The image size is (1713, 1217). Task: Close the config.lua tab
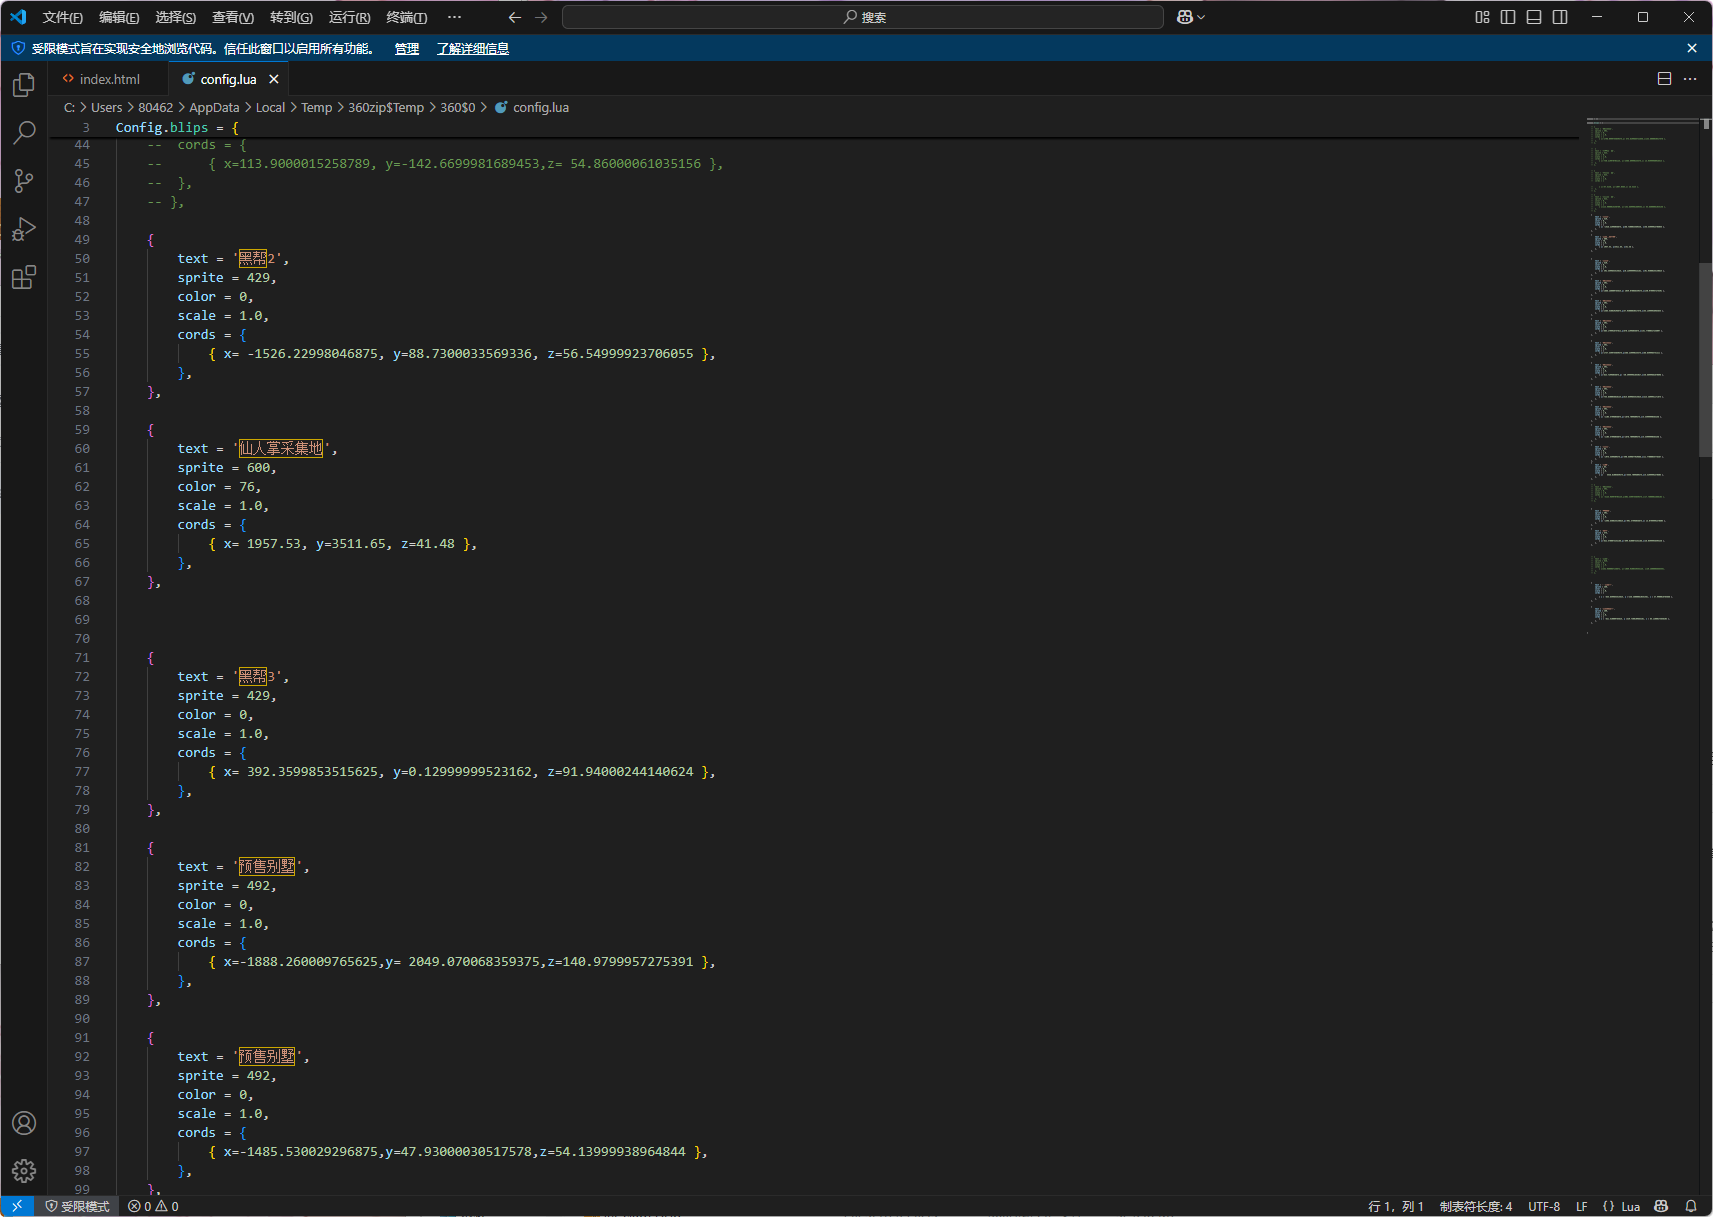click(274, 79)
